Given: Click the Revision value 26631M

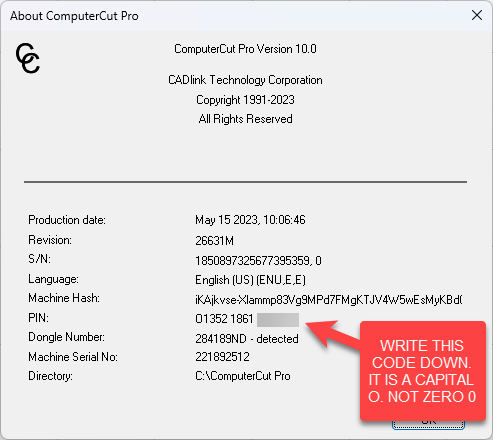Looking at the screenshot, I should coord(214,241).
